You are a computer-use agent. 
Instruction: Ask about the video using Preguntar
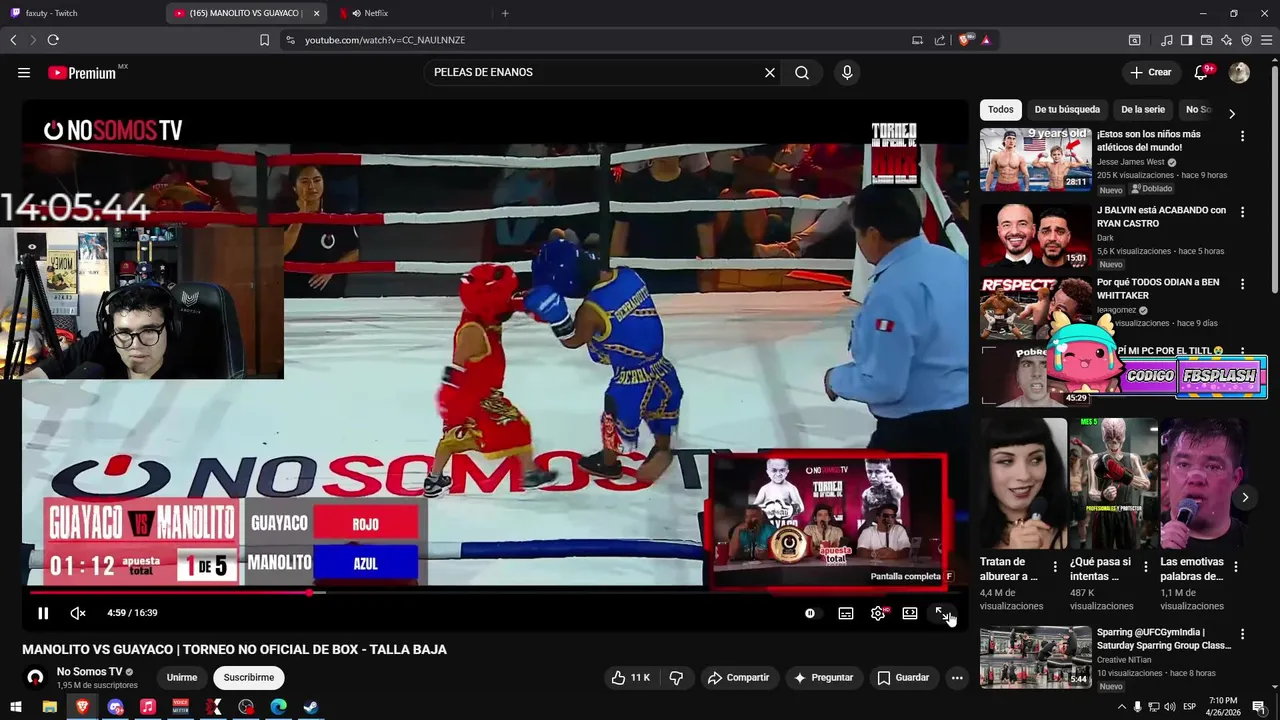[x=823, y=678]
